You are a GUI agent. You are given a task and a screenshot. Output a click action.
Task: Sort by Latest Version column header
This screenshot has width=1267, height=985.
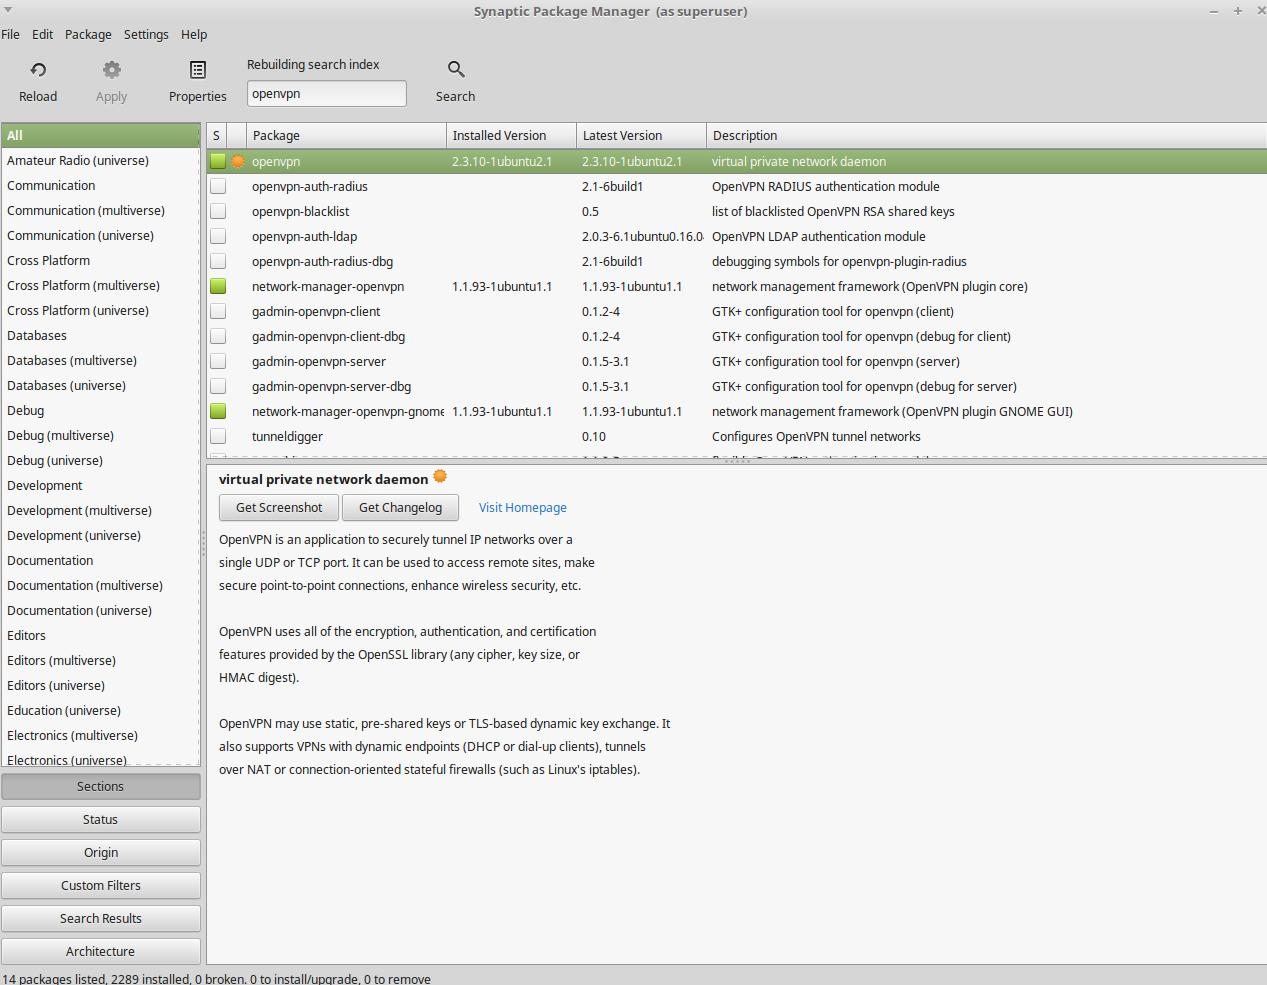641,135
